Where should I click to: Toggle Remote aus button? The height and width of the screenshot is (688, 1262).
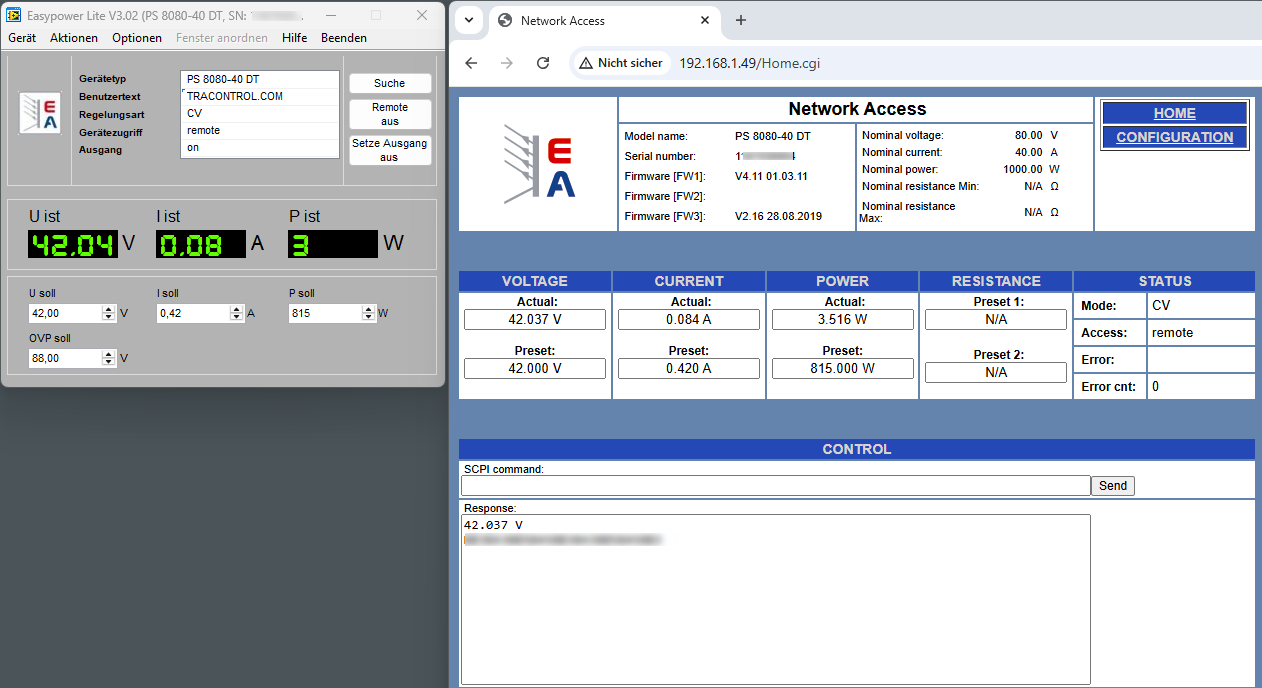[390, 114]
